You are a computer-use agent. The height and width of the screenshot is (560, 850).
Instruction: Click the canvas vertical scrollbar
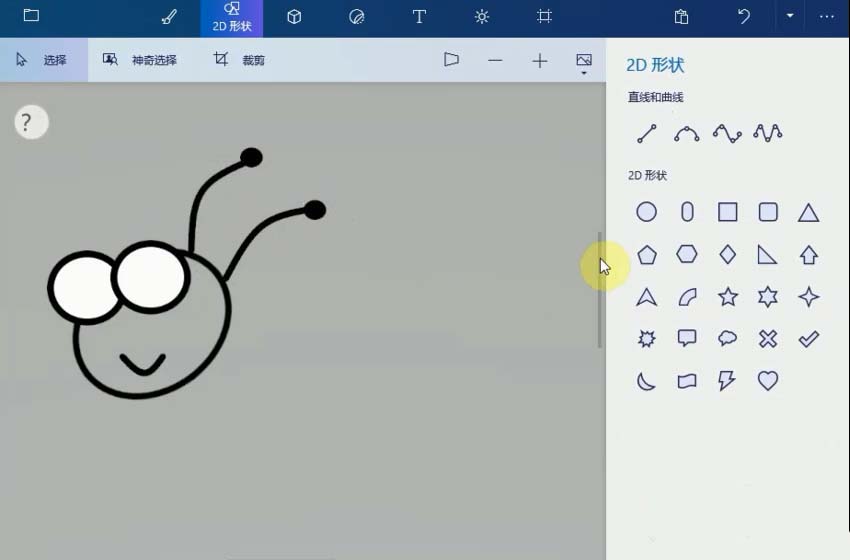point(600,289)
